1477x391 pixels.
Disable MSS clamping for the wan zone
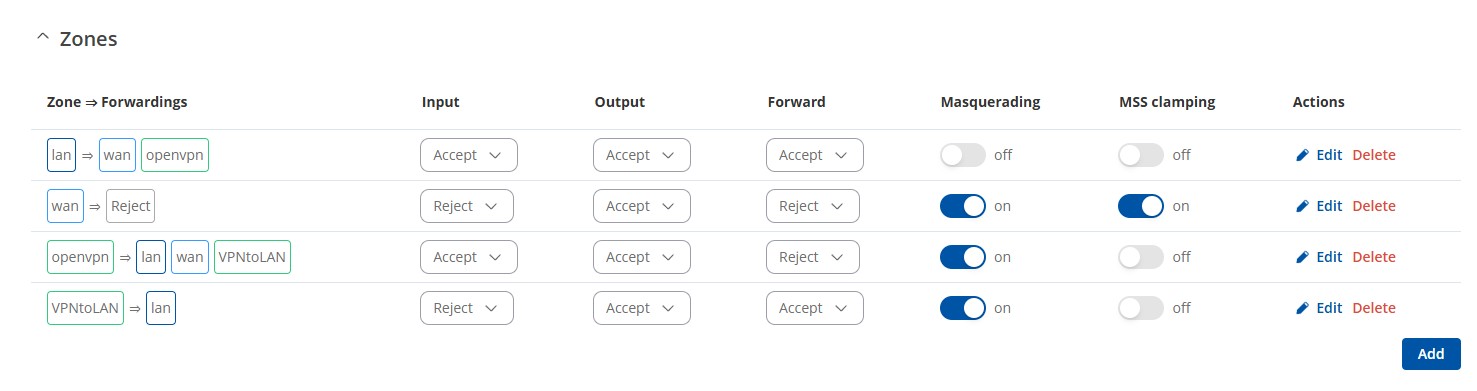(1141, 206)
